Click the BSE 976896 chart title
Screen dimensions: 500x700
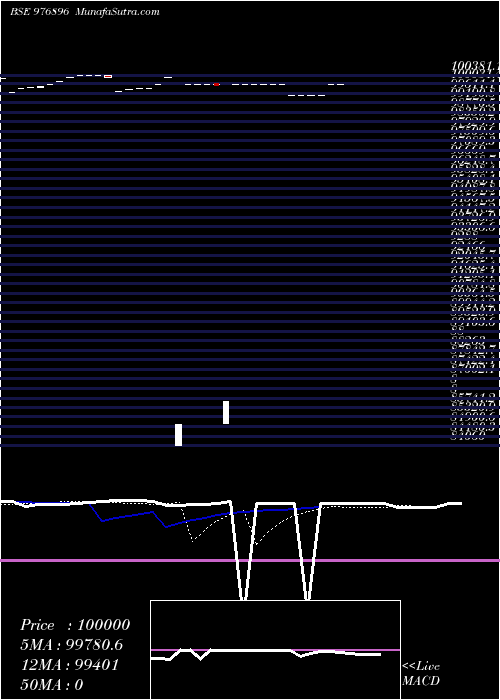39,12
